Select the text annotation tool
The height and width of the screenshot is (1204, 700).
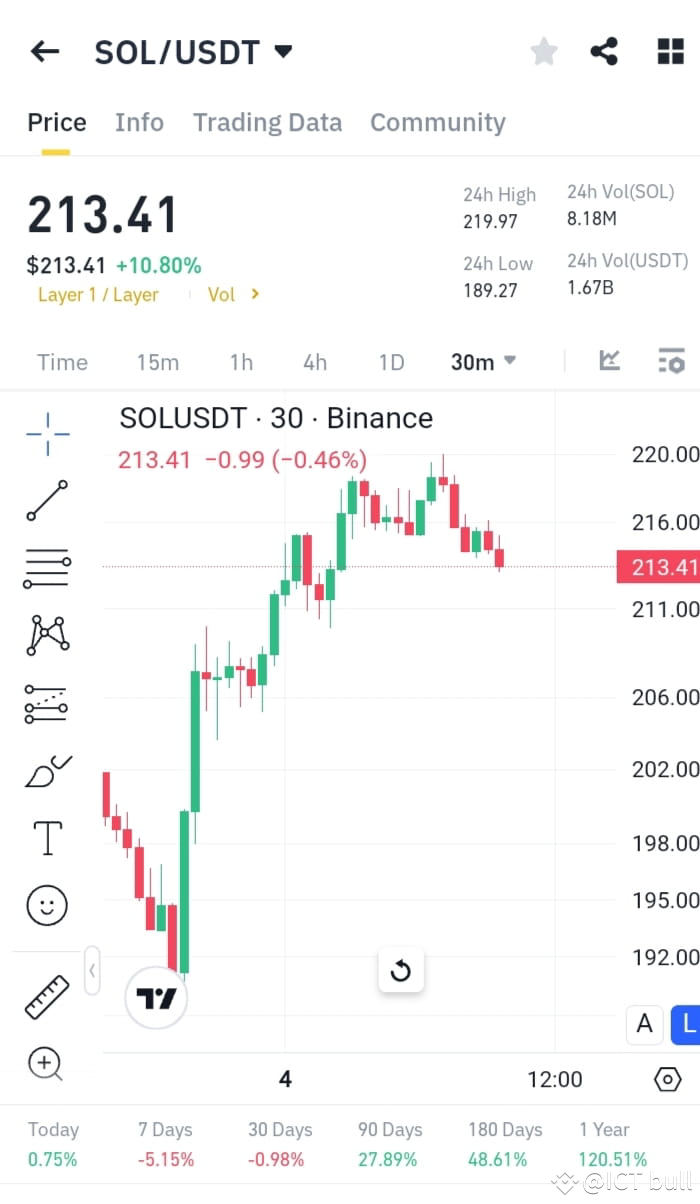[x=45, y=838]
